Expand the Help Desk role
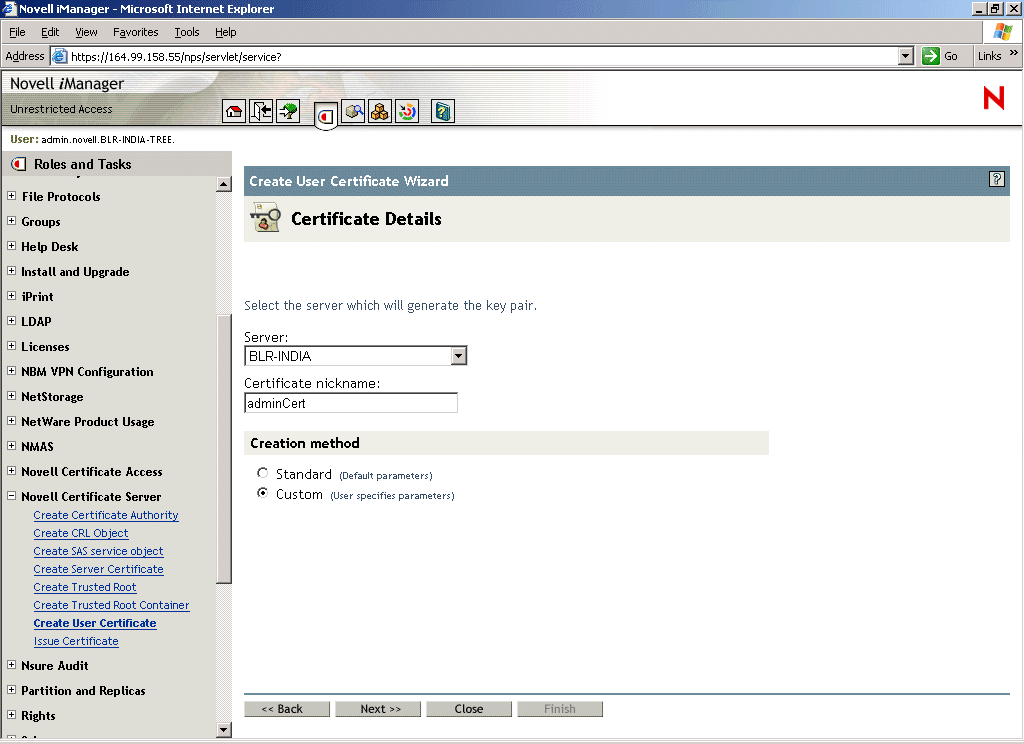The width and height of the screenshot is (1024, 744). [11, 246]
